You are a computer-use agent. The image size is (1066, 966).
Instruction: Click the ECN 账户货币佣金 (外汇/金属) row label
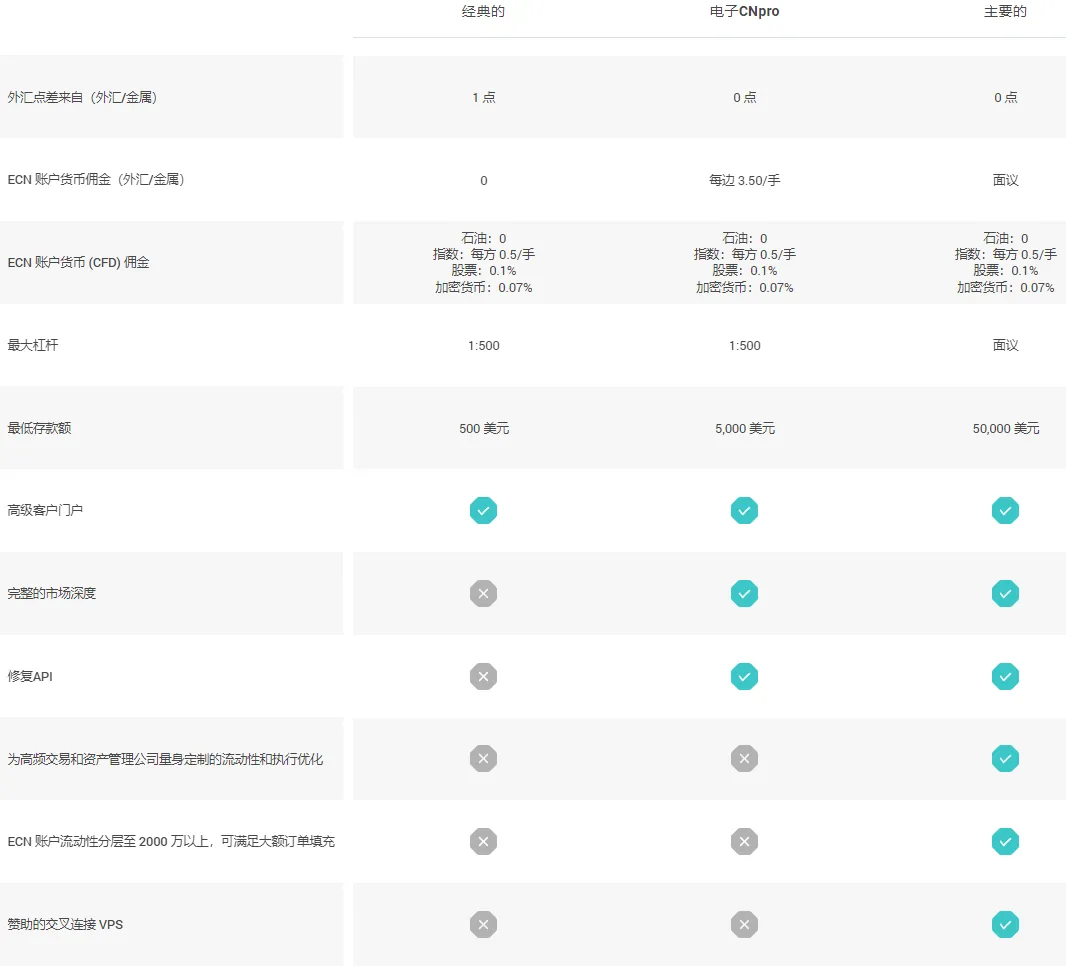[96, 179]
